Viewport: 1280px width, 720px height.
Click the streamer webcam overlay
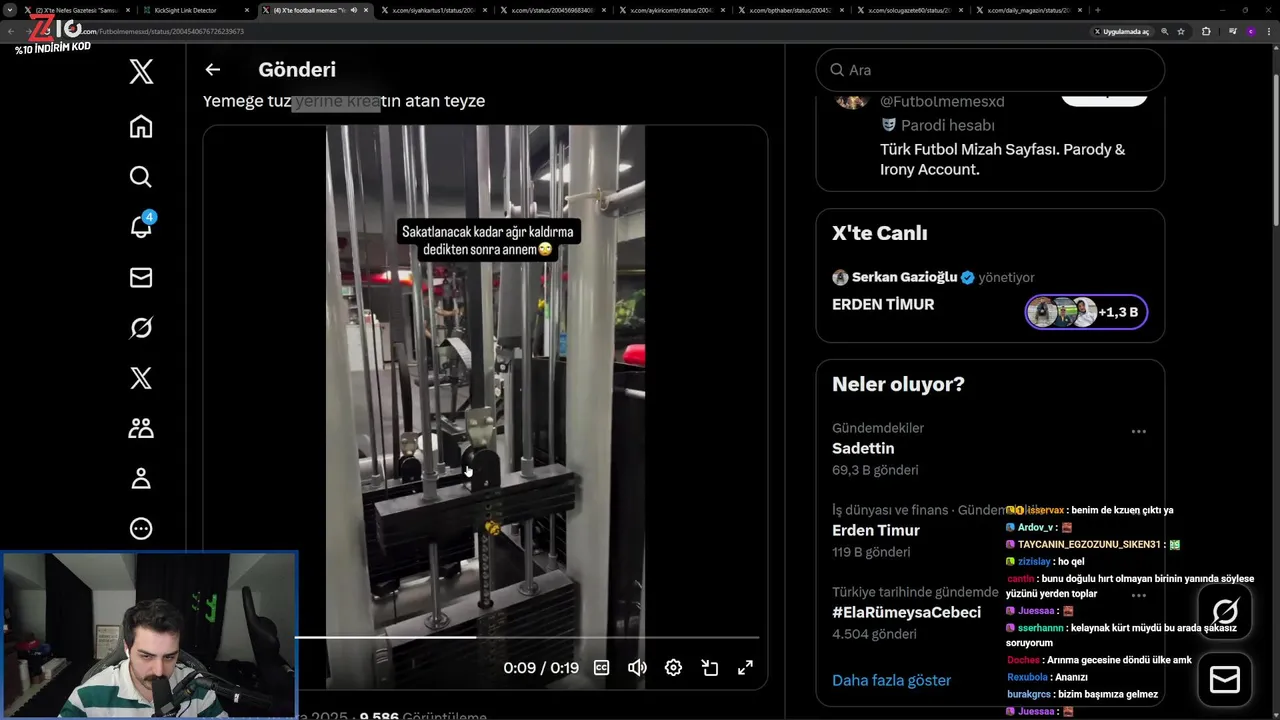pos(149,636)
